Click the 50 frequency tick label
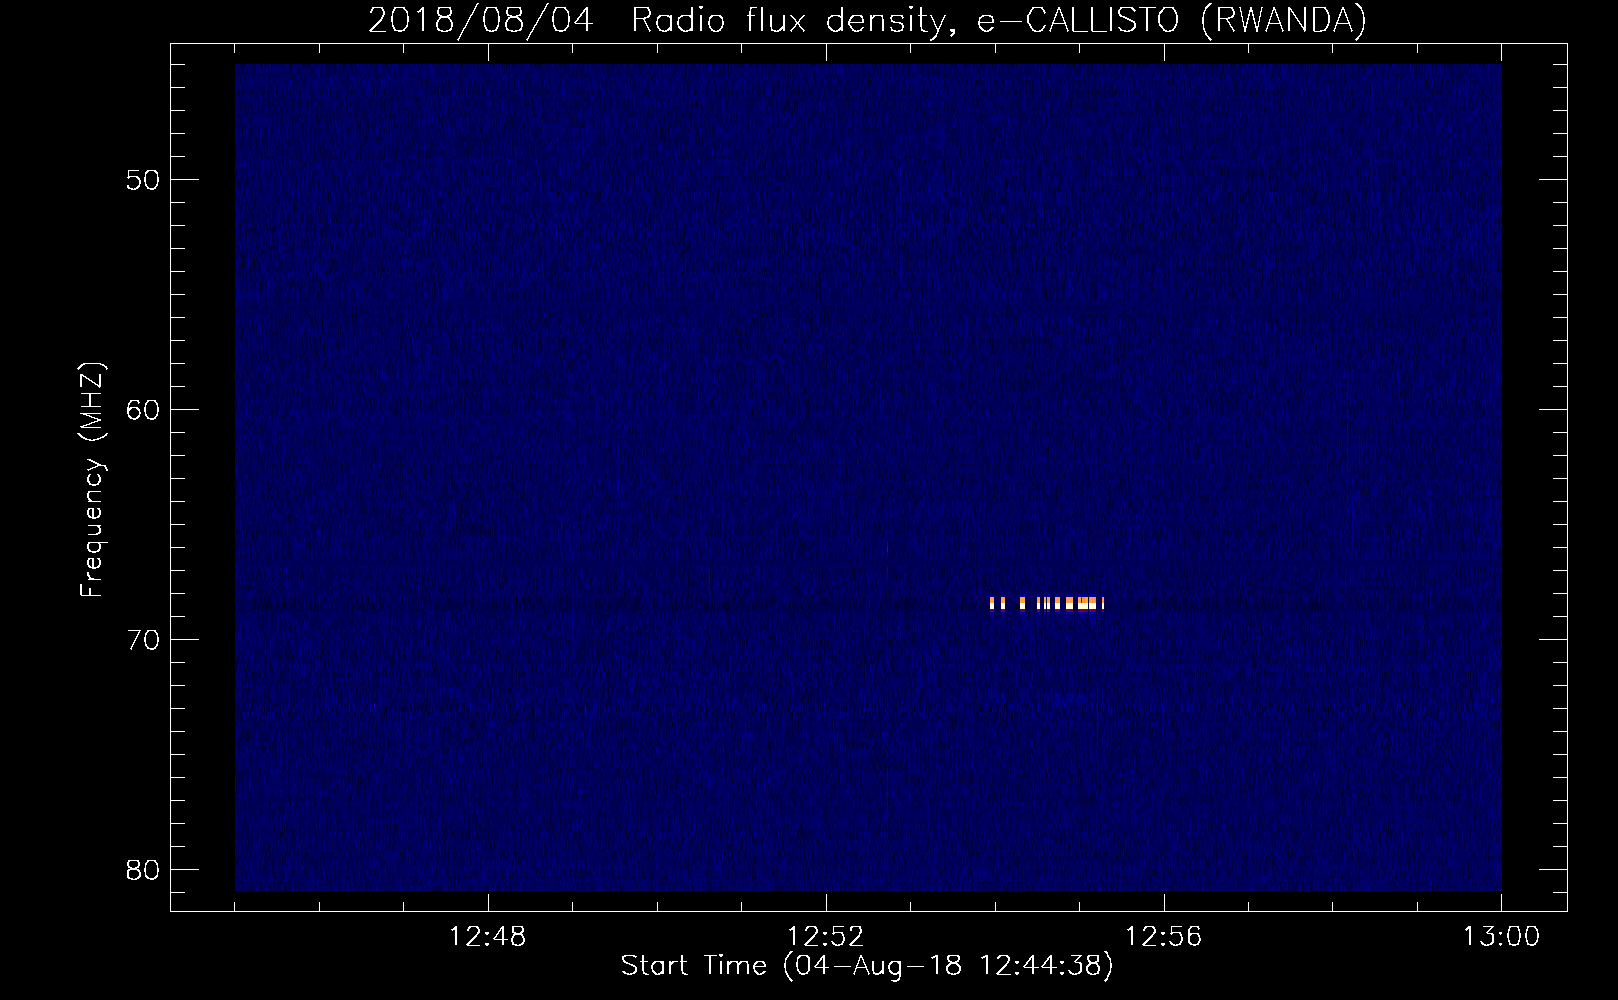1618x1000 pixels. pos(143,180)
